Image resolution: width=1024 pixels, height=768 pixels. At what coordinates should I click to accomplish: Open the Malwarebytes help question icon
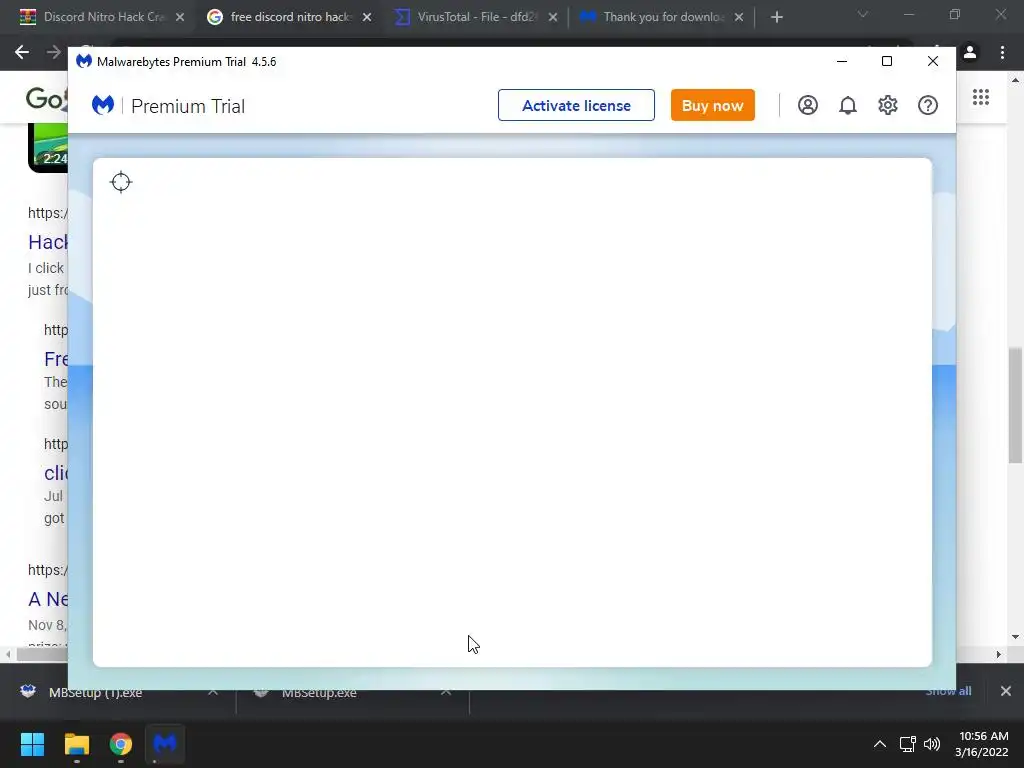click(x=928, y=105)
